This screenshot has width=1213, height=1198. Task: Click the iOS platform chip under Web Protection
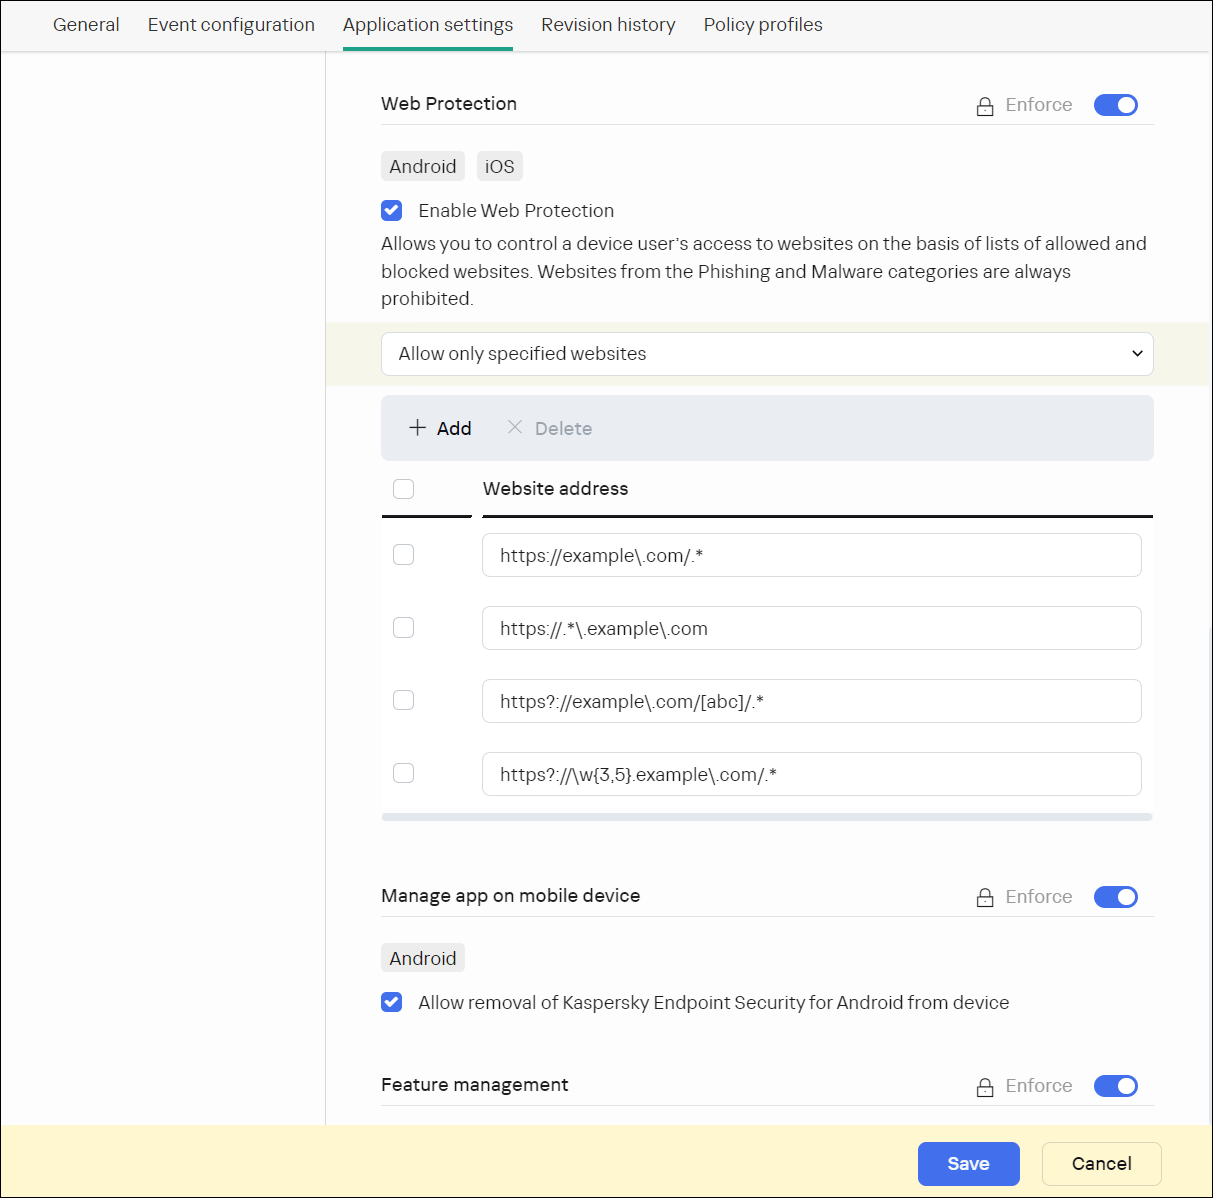[x=499, y=166]
